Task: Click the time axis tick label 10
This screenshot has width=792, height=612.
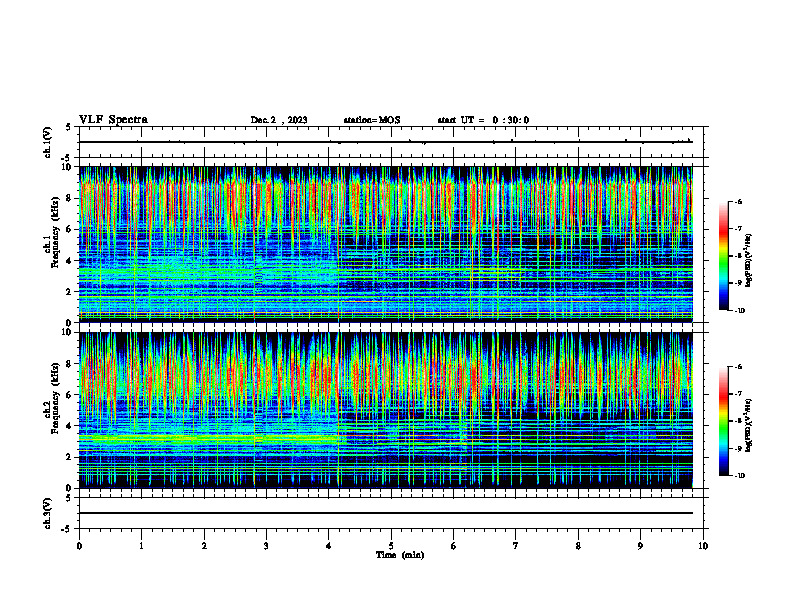Action: (x=703, y=546)
